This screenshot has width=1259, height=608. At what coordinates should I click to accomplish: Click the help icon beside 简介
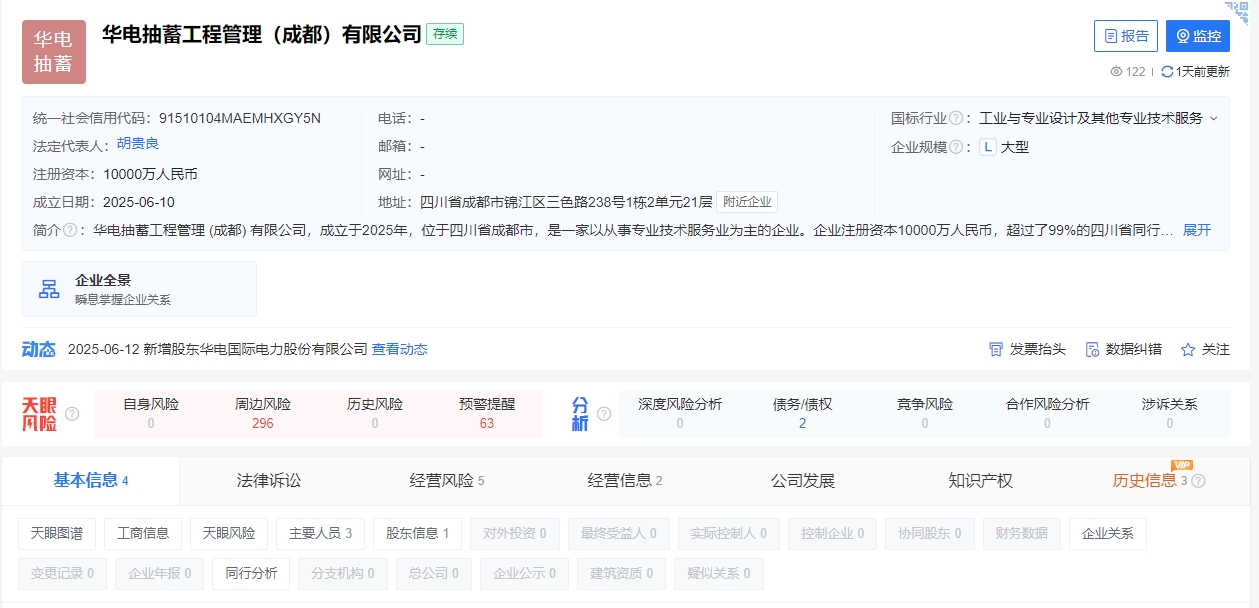70,230
